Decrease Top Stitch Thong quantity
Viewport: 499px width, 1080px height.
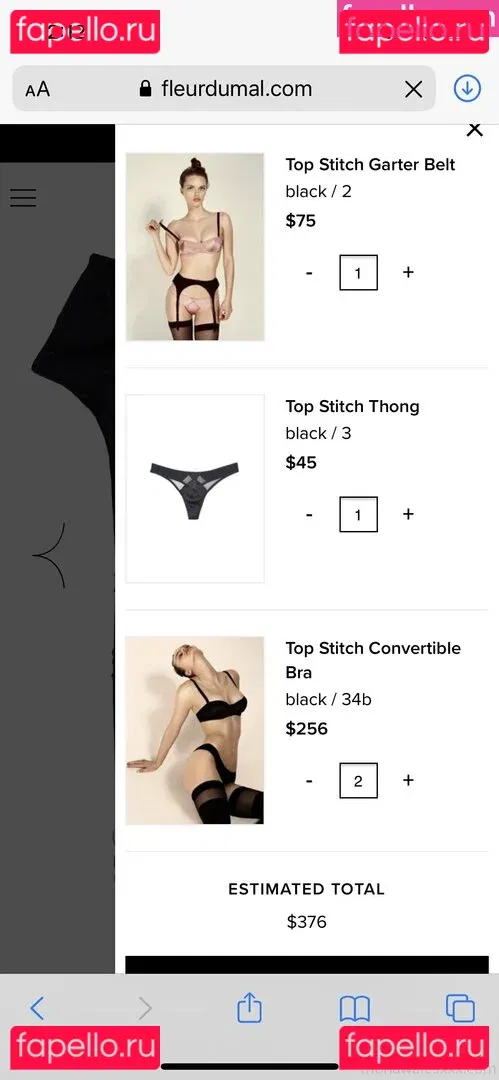[309, 515]
